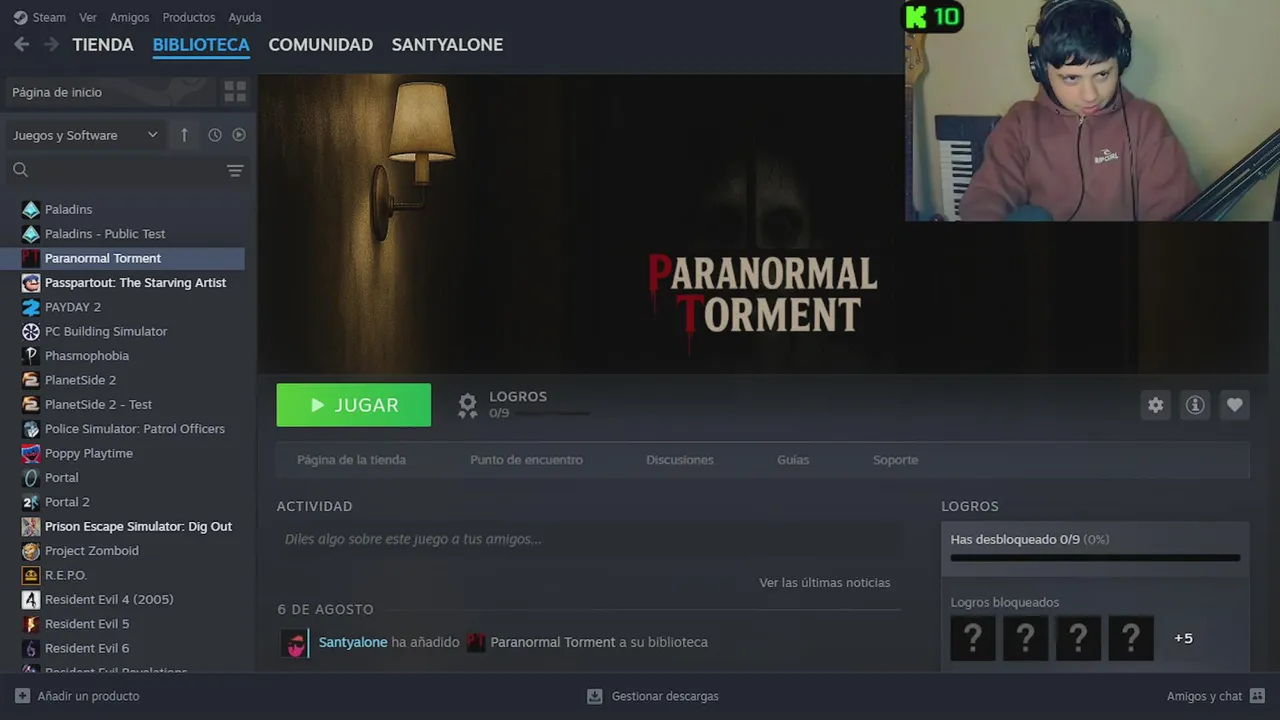Open the Discusiones link
The image size is (1280, 720).
point(680,460)
